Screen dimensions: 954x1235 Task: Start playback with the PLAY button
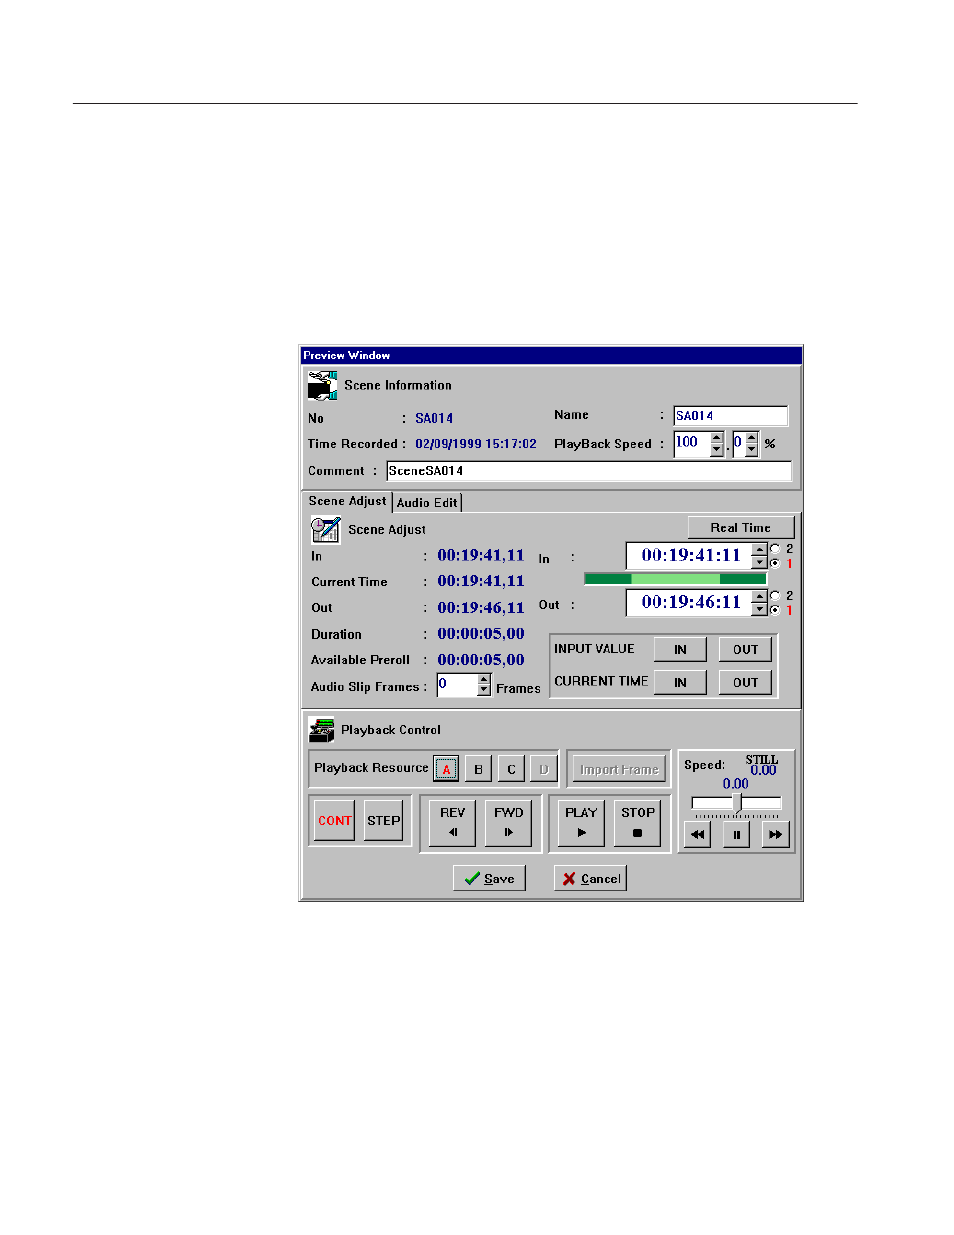click(581, 822)
